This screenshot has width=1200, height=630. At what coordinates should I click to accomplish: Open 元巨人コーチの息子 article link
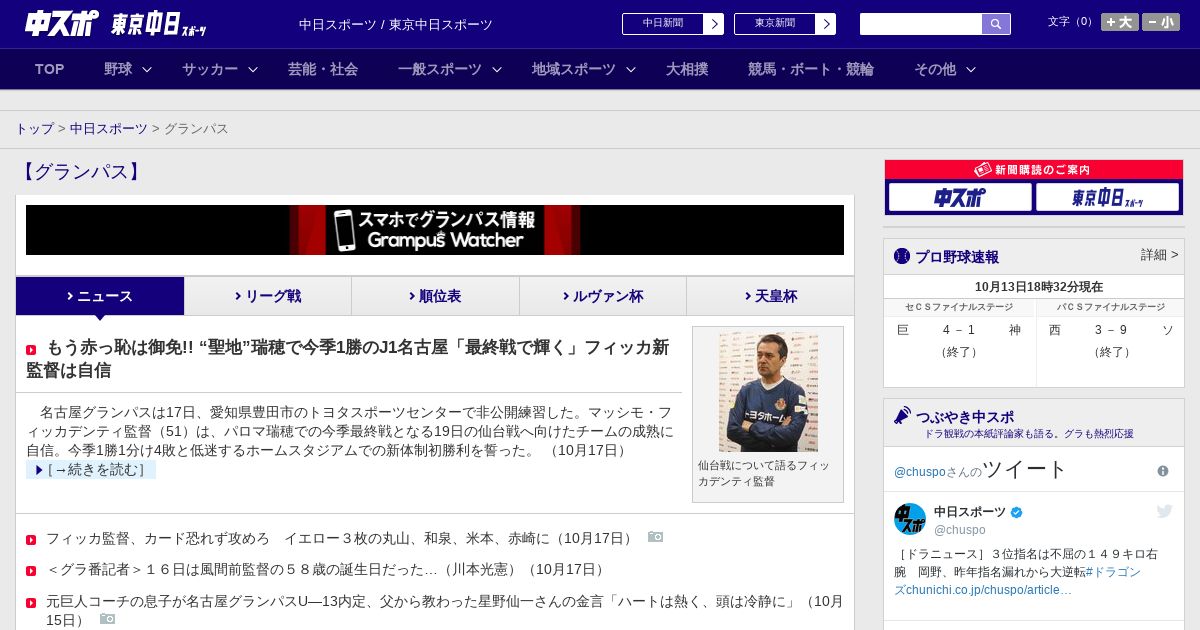coord(444,610)
